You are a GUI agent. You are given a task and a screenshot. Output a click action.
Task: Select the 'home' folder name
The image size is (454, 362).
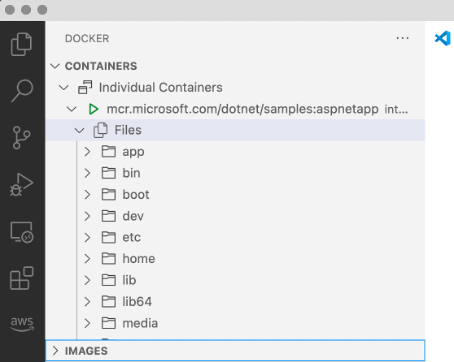pos(139,259)
